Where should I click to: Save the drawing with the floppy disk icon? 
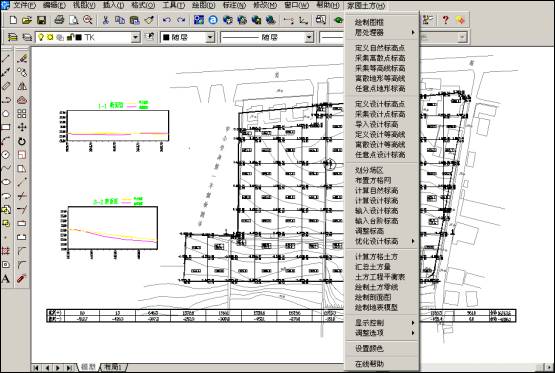coord(41,20)
